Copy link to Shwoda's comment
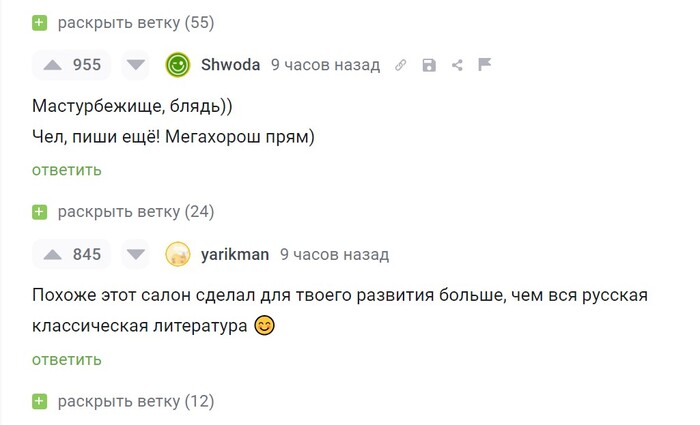700x425 pixels. (x=401, y=65)
